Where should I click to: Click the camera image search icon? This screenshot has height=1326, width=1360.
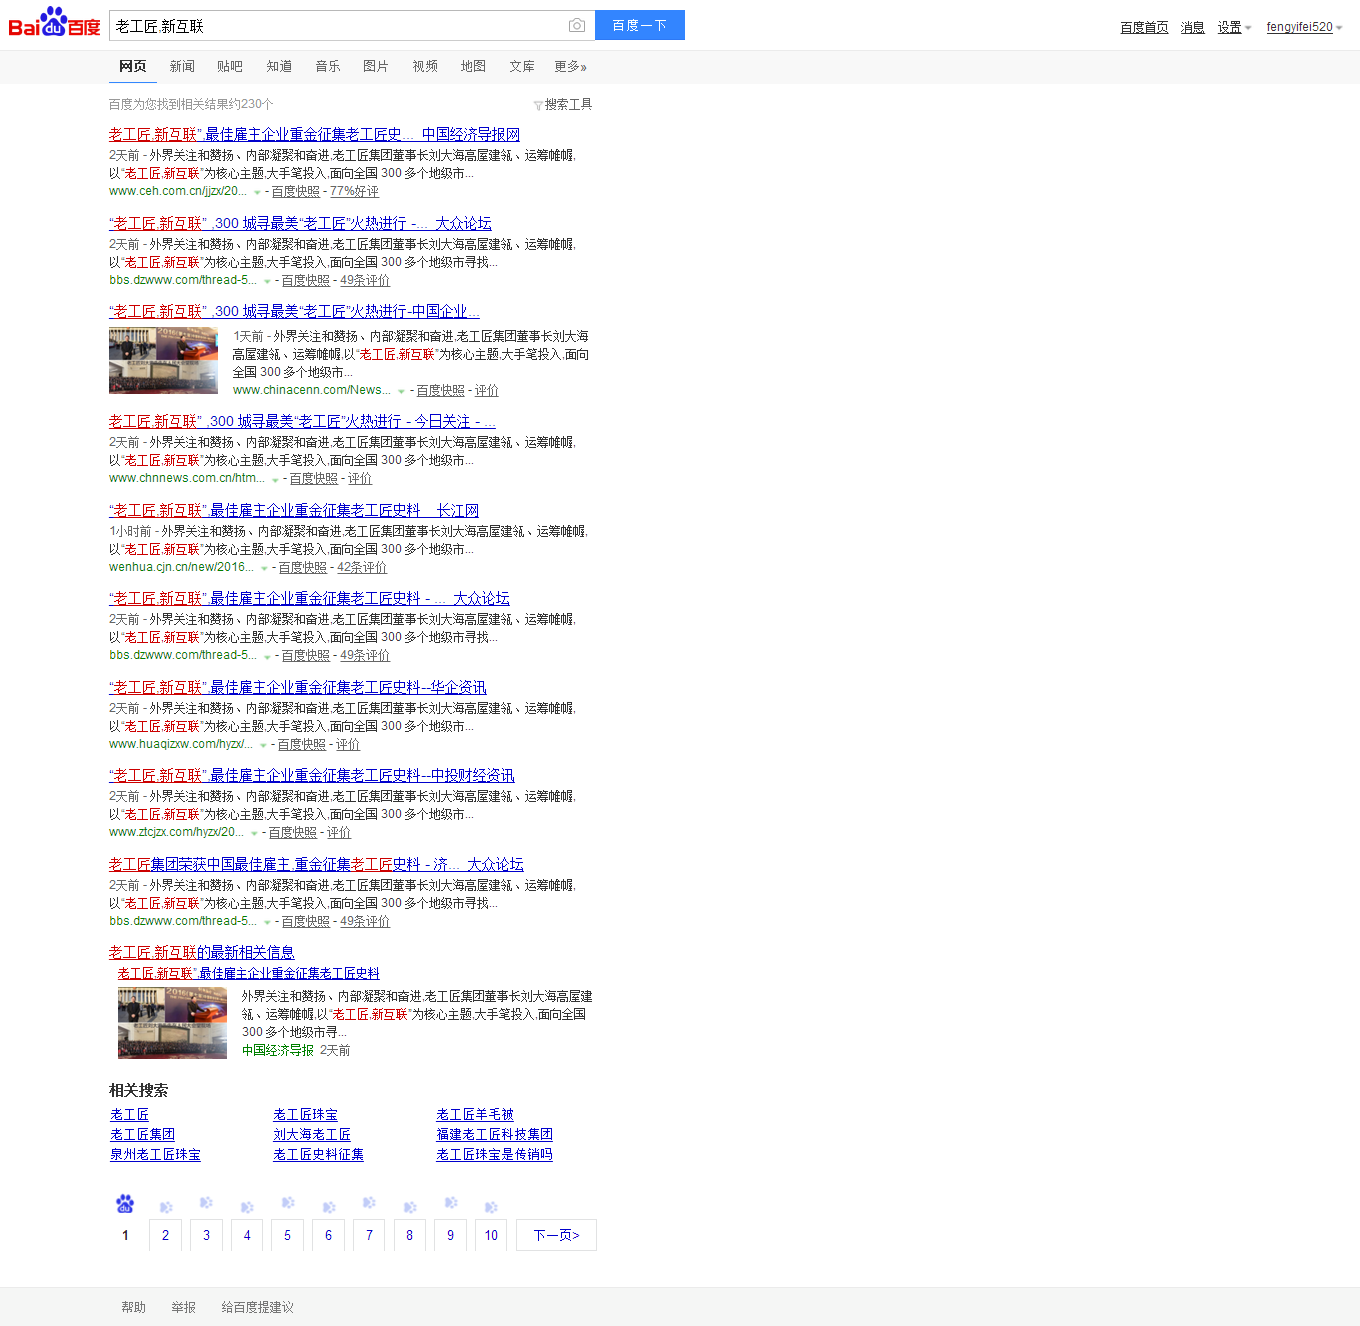pos(577,25)
